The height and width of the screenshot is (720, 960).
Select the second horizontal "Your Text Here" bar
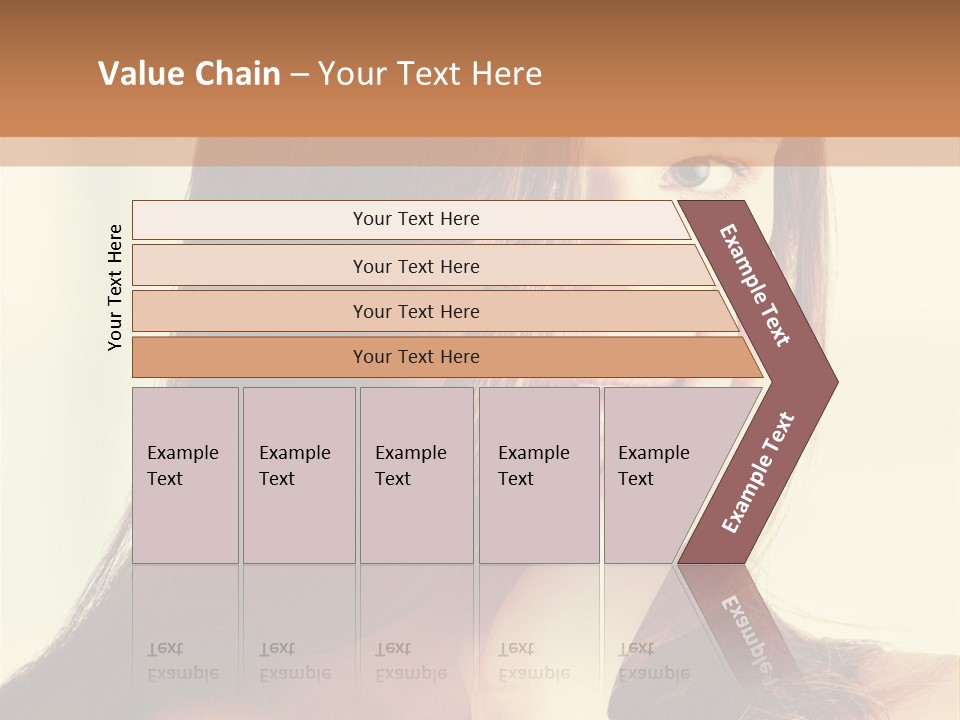click(x=415, y=266)
